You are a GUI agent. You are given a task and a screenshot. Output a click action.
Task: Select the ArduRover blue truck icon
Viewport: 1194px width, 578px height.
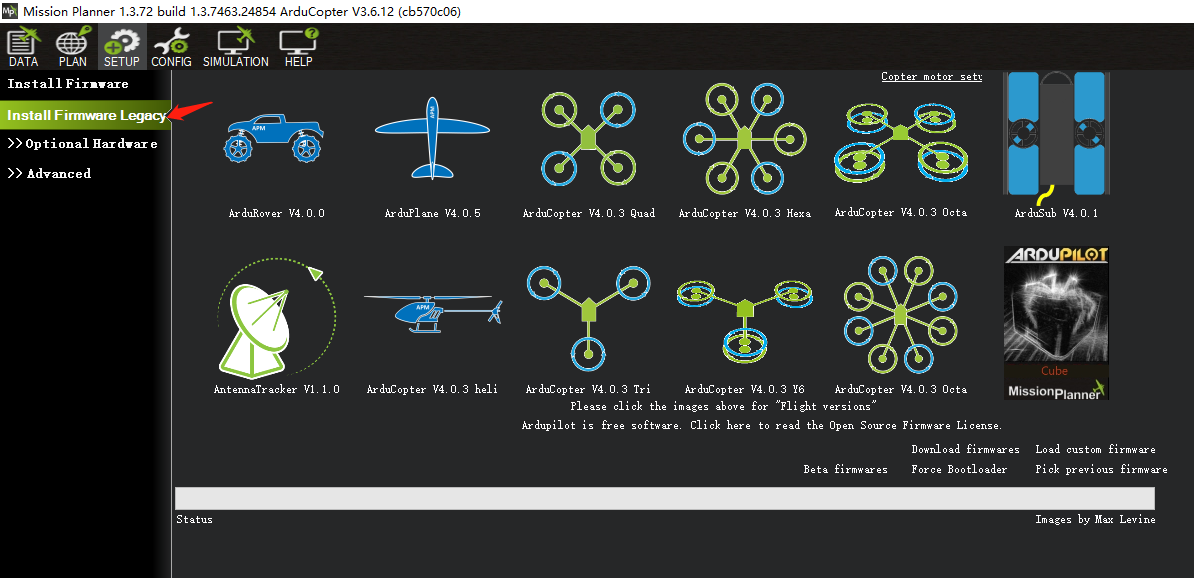pos(274,137)
